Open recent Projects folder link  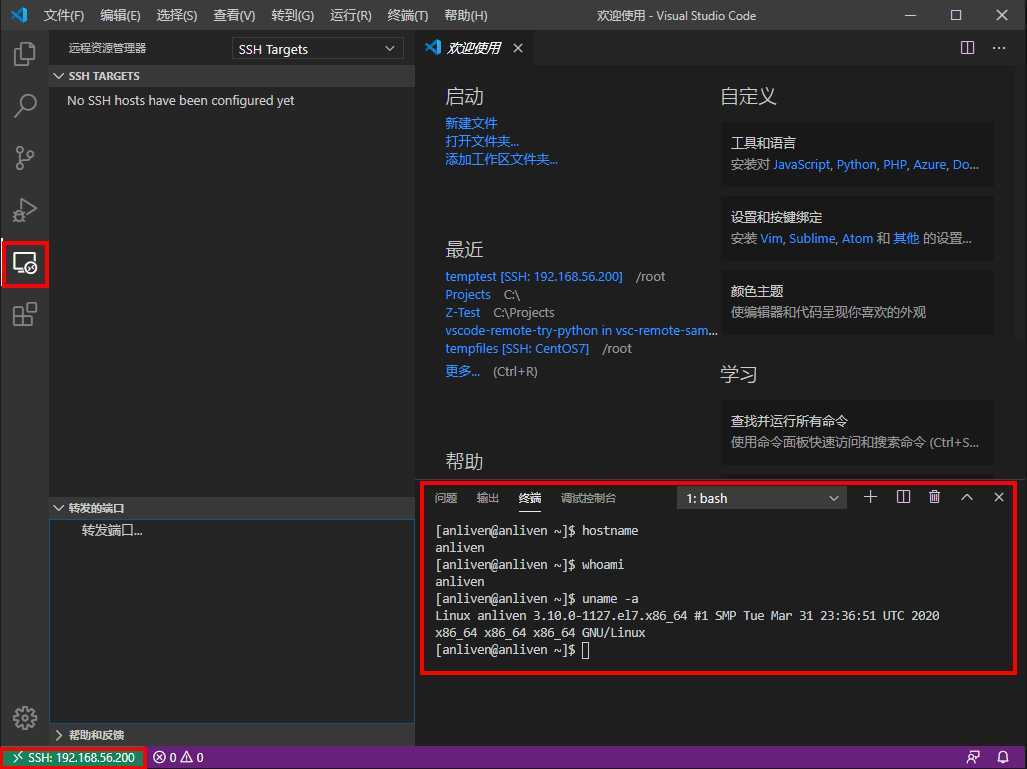[x=468, y=295]
